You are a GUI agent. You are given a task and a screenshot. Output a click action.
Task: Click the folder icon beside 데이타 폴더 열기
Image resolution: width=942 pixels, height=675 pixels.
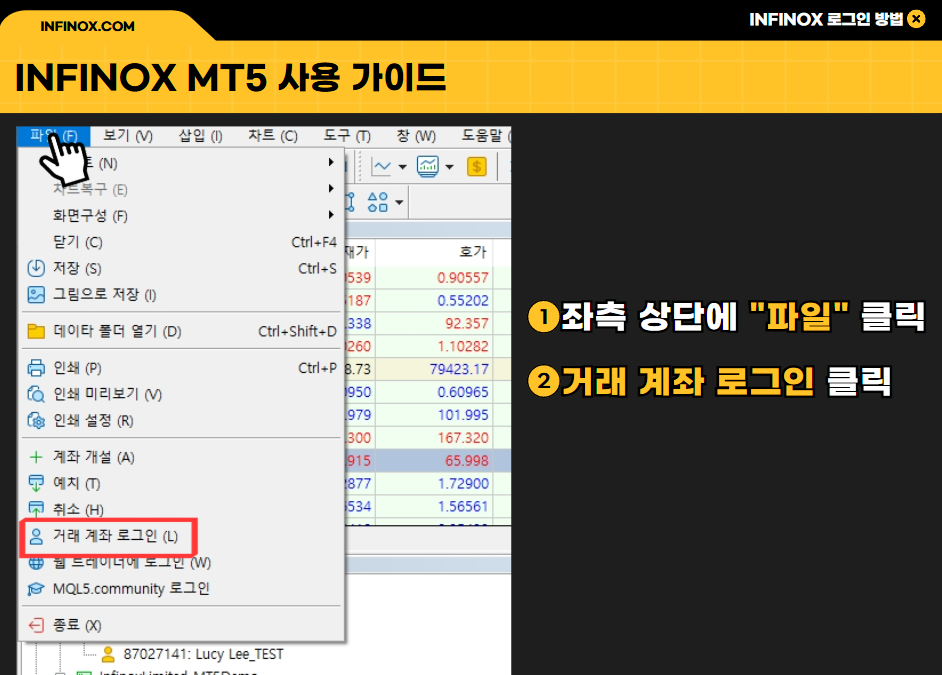click(36, 331)
